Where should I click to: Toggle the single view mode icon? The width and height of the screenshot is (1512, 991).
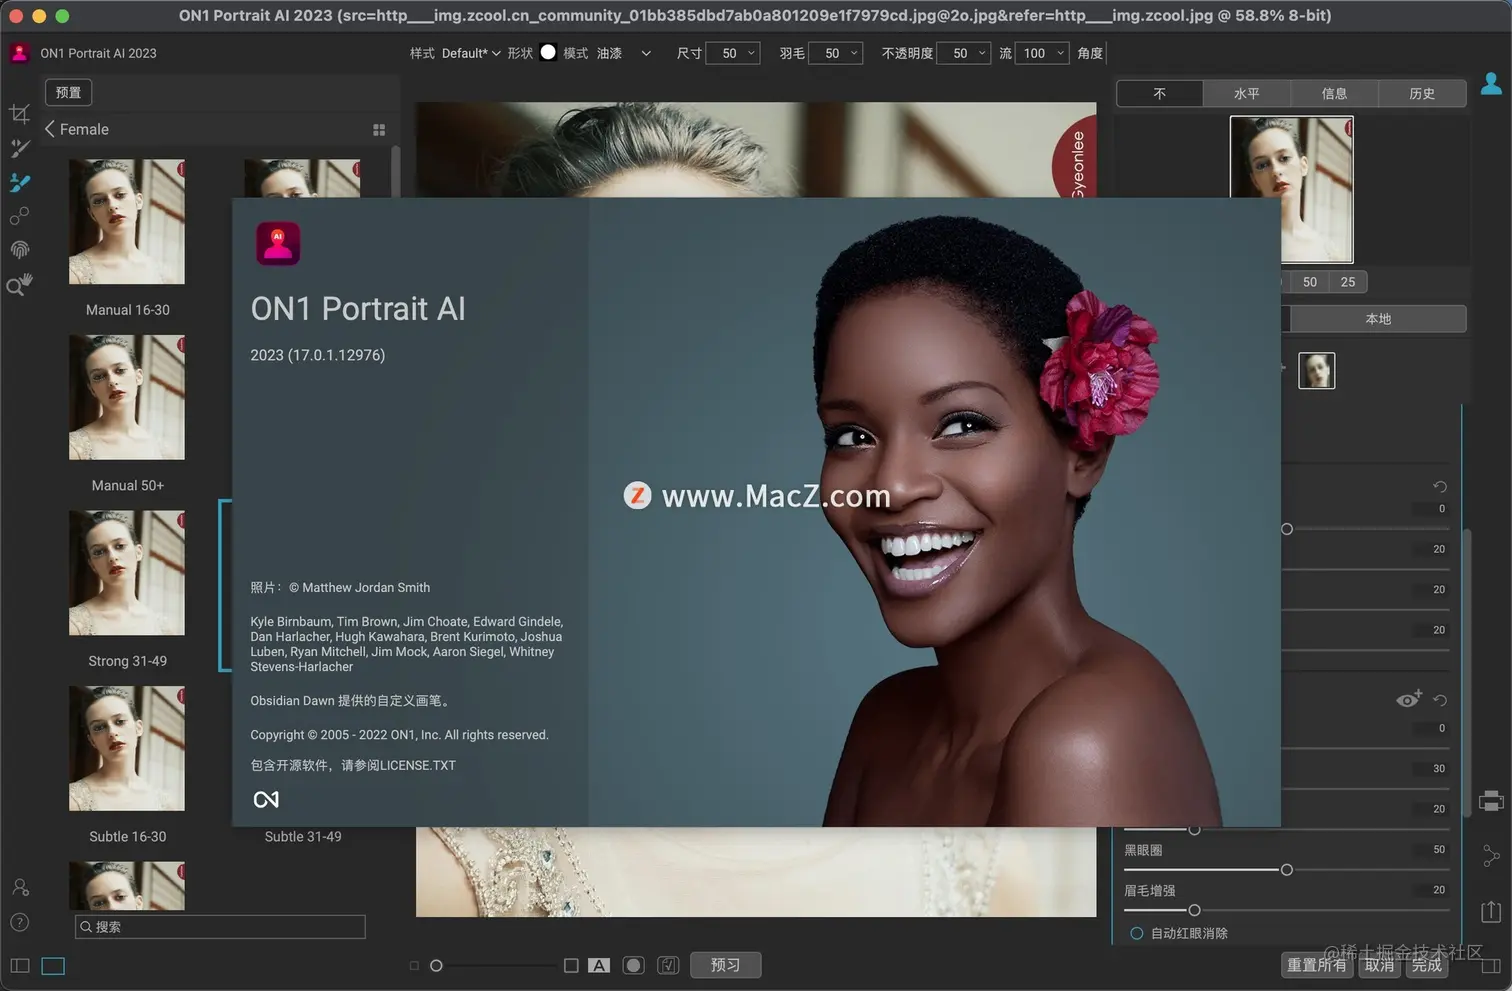tap(53, 966)
